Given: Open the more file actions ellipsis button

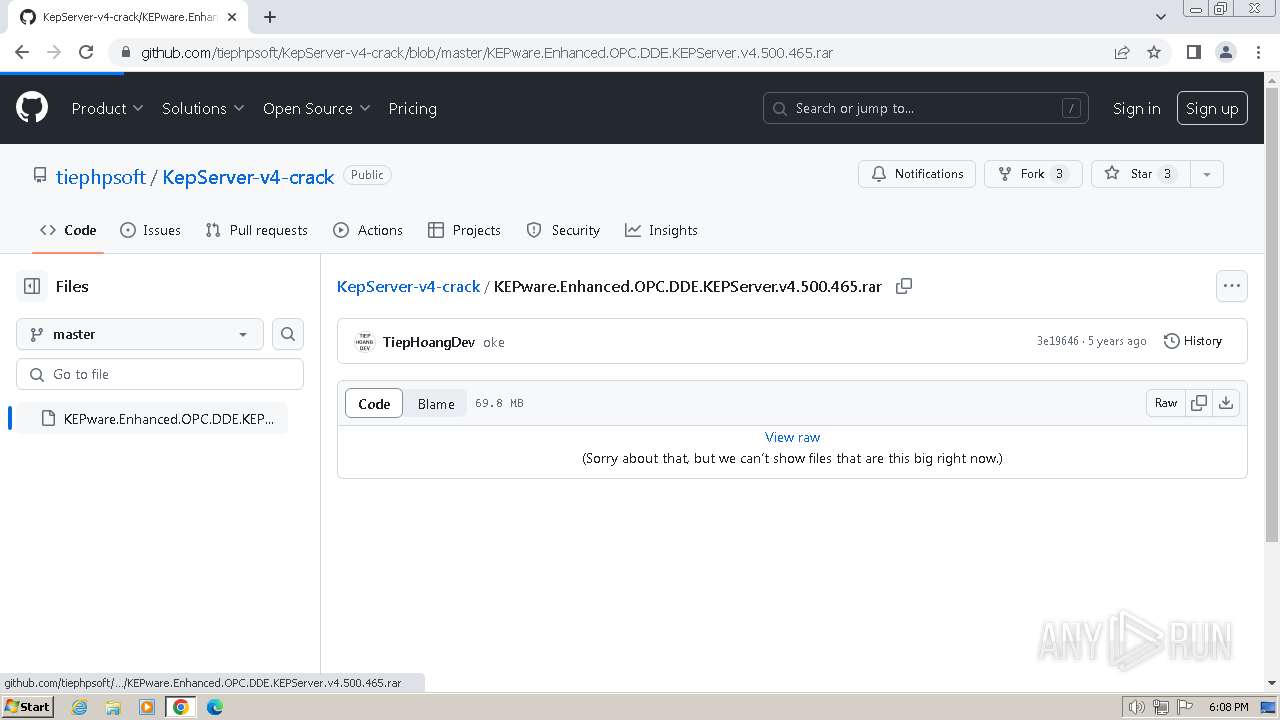Looking at the screenshot, I should (x=1232, y=286).
